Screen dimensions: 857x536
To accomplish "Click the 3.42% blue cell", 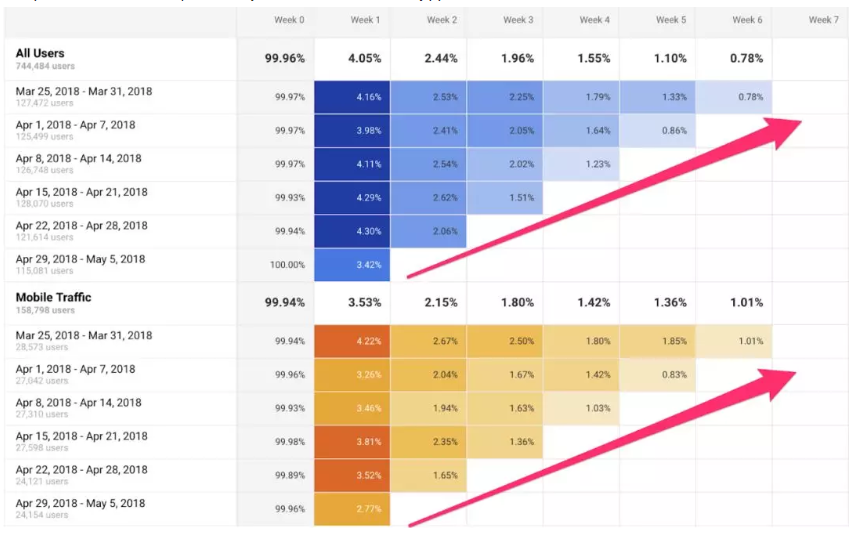I will 352,265.
